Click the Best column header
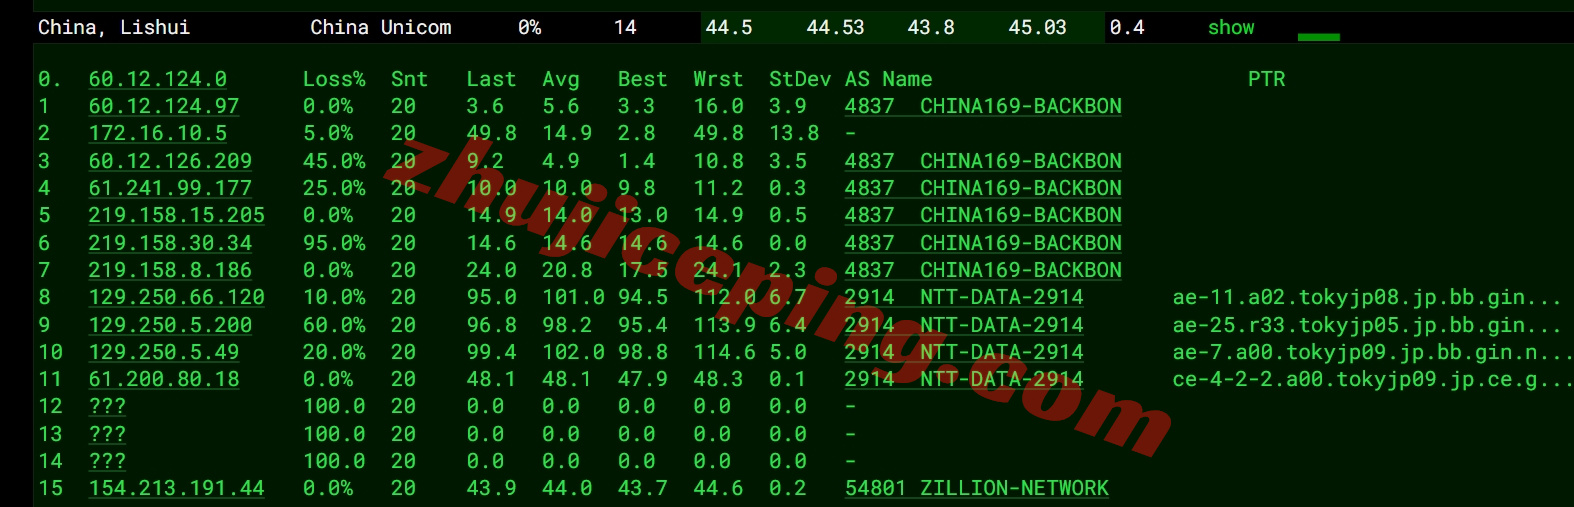The image size is (1574, 507). coord(642,79)
